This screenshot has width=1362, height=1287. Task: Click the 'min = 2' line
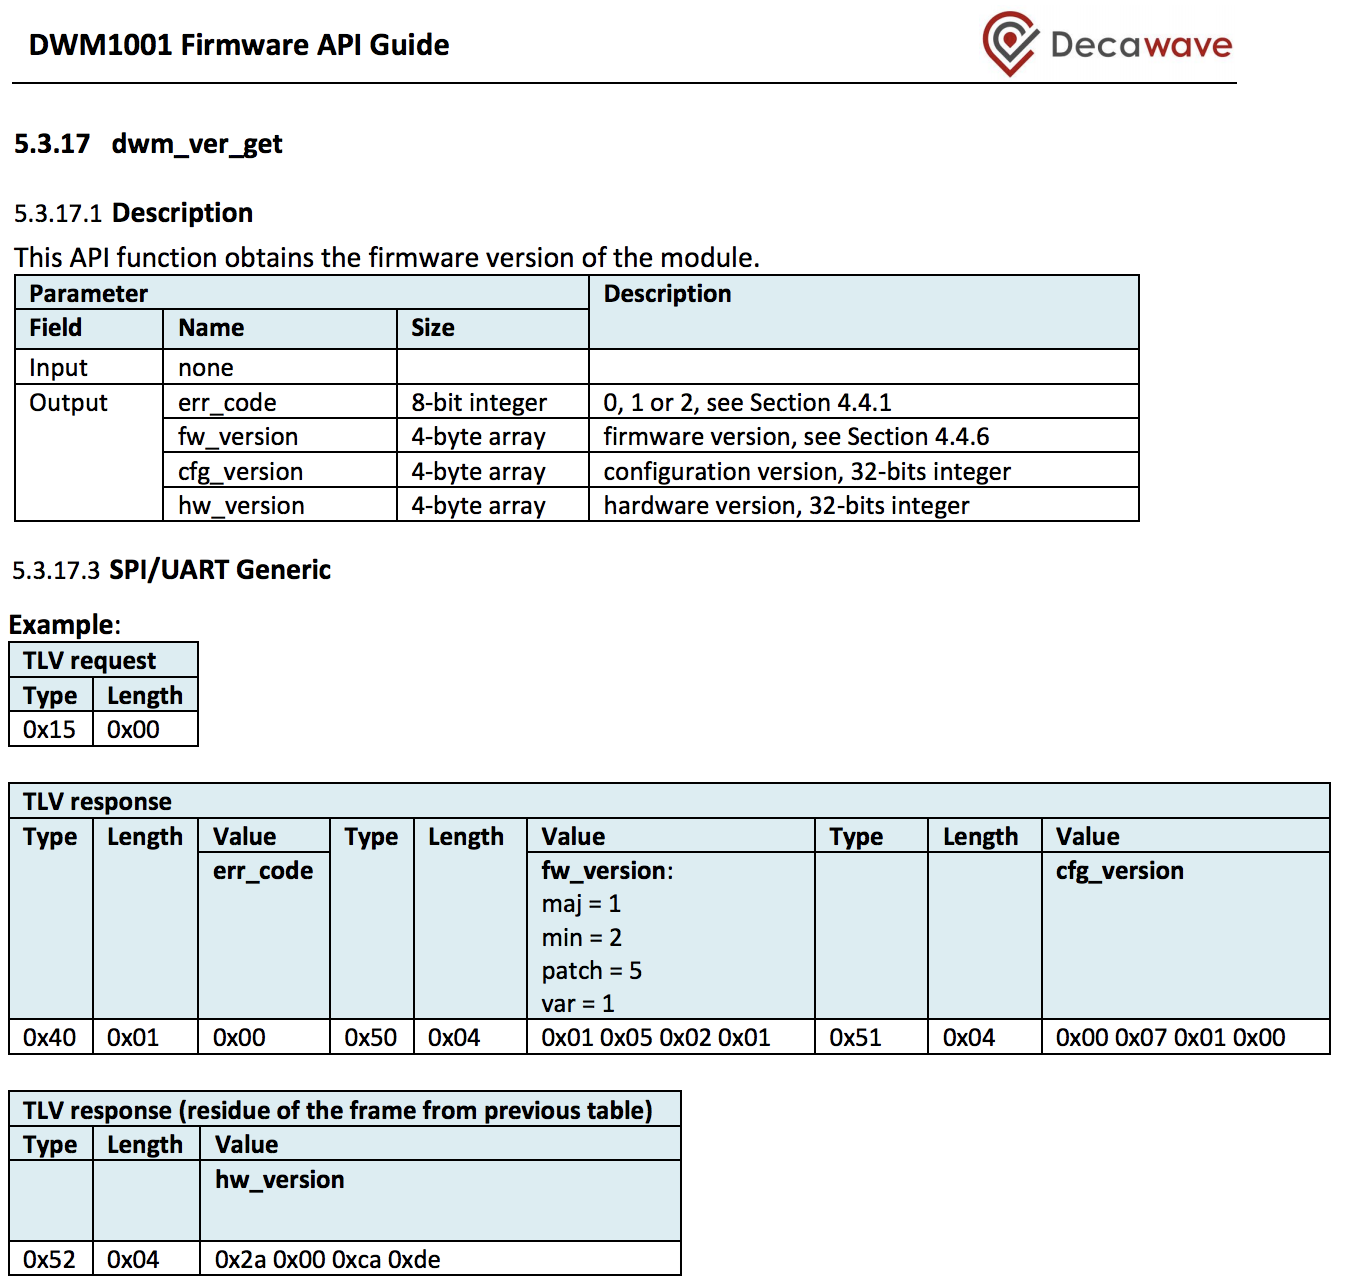(x=581, y=938)
